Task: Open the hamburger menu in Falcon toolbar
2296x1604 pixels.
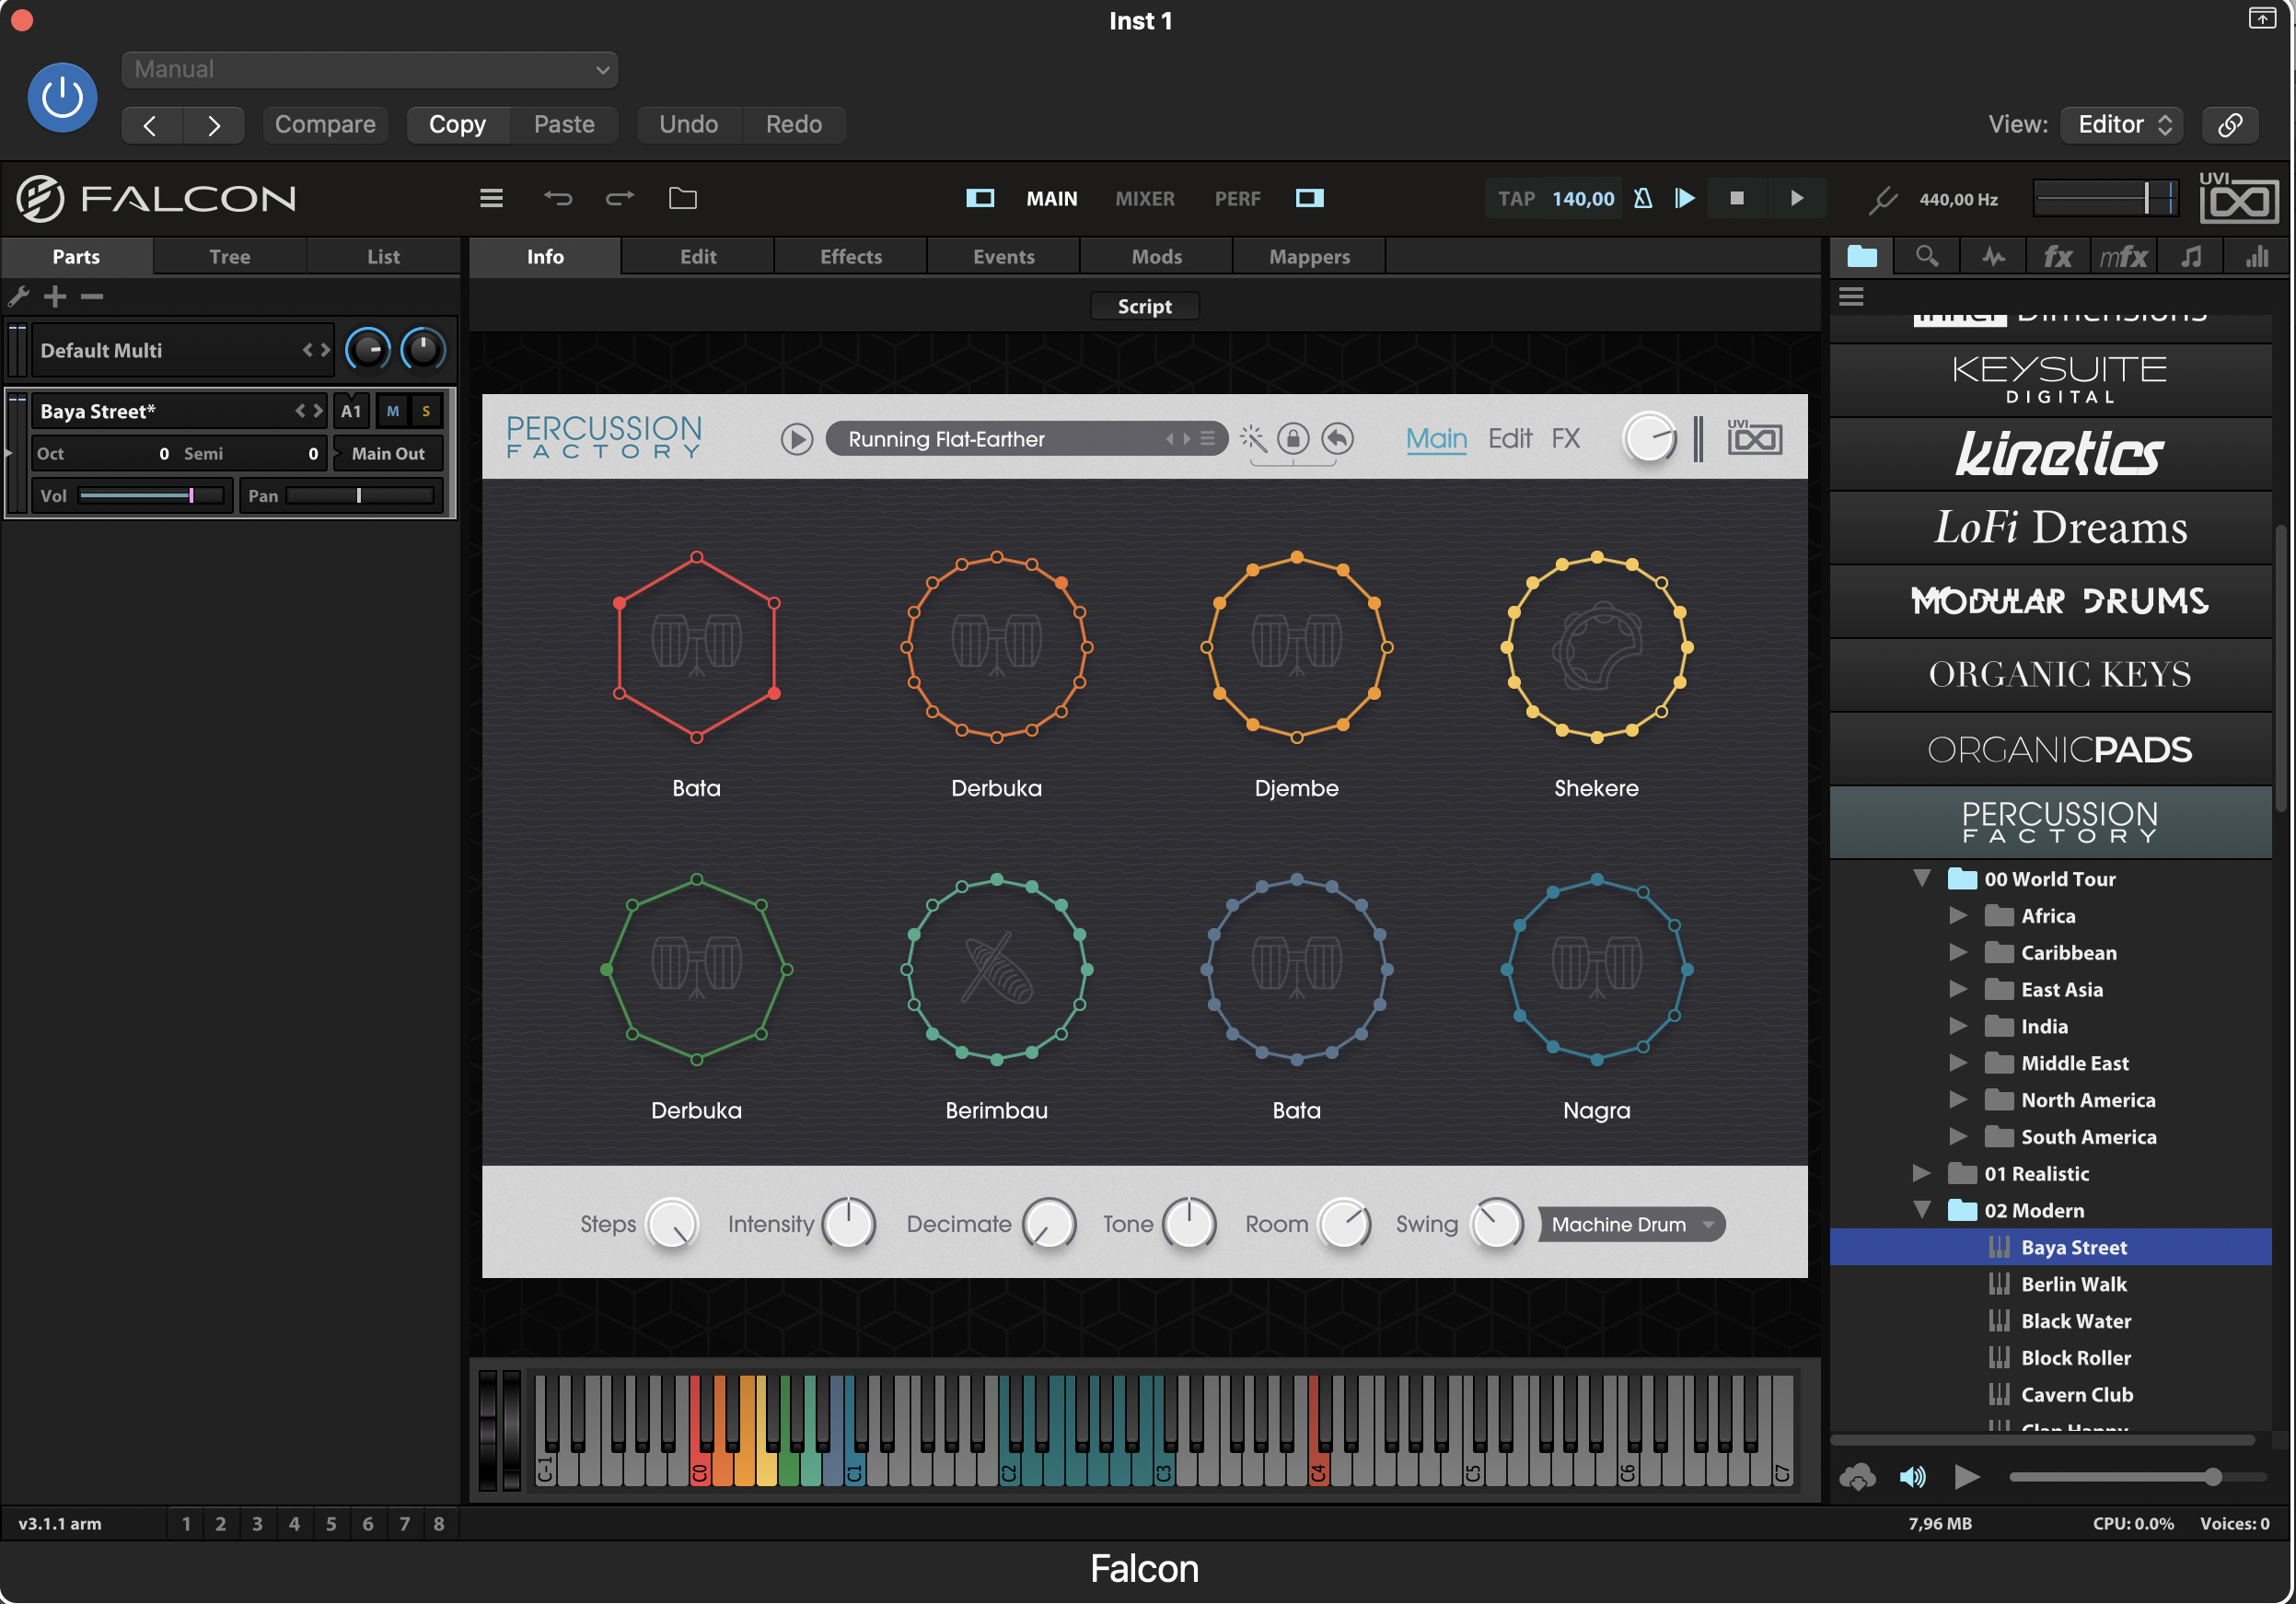Action: click(491, 198)
